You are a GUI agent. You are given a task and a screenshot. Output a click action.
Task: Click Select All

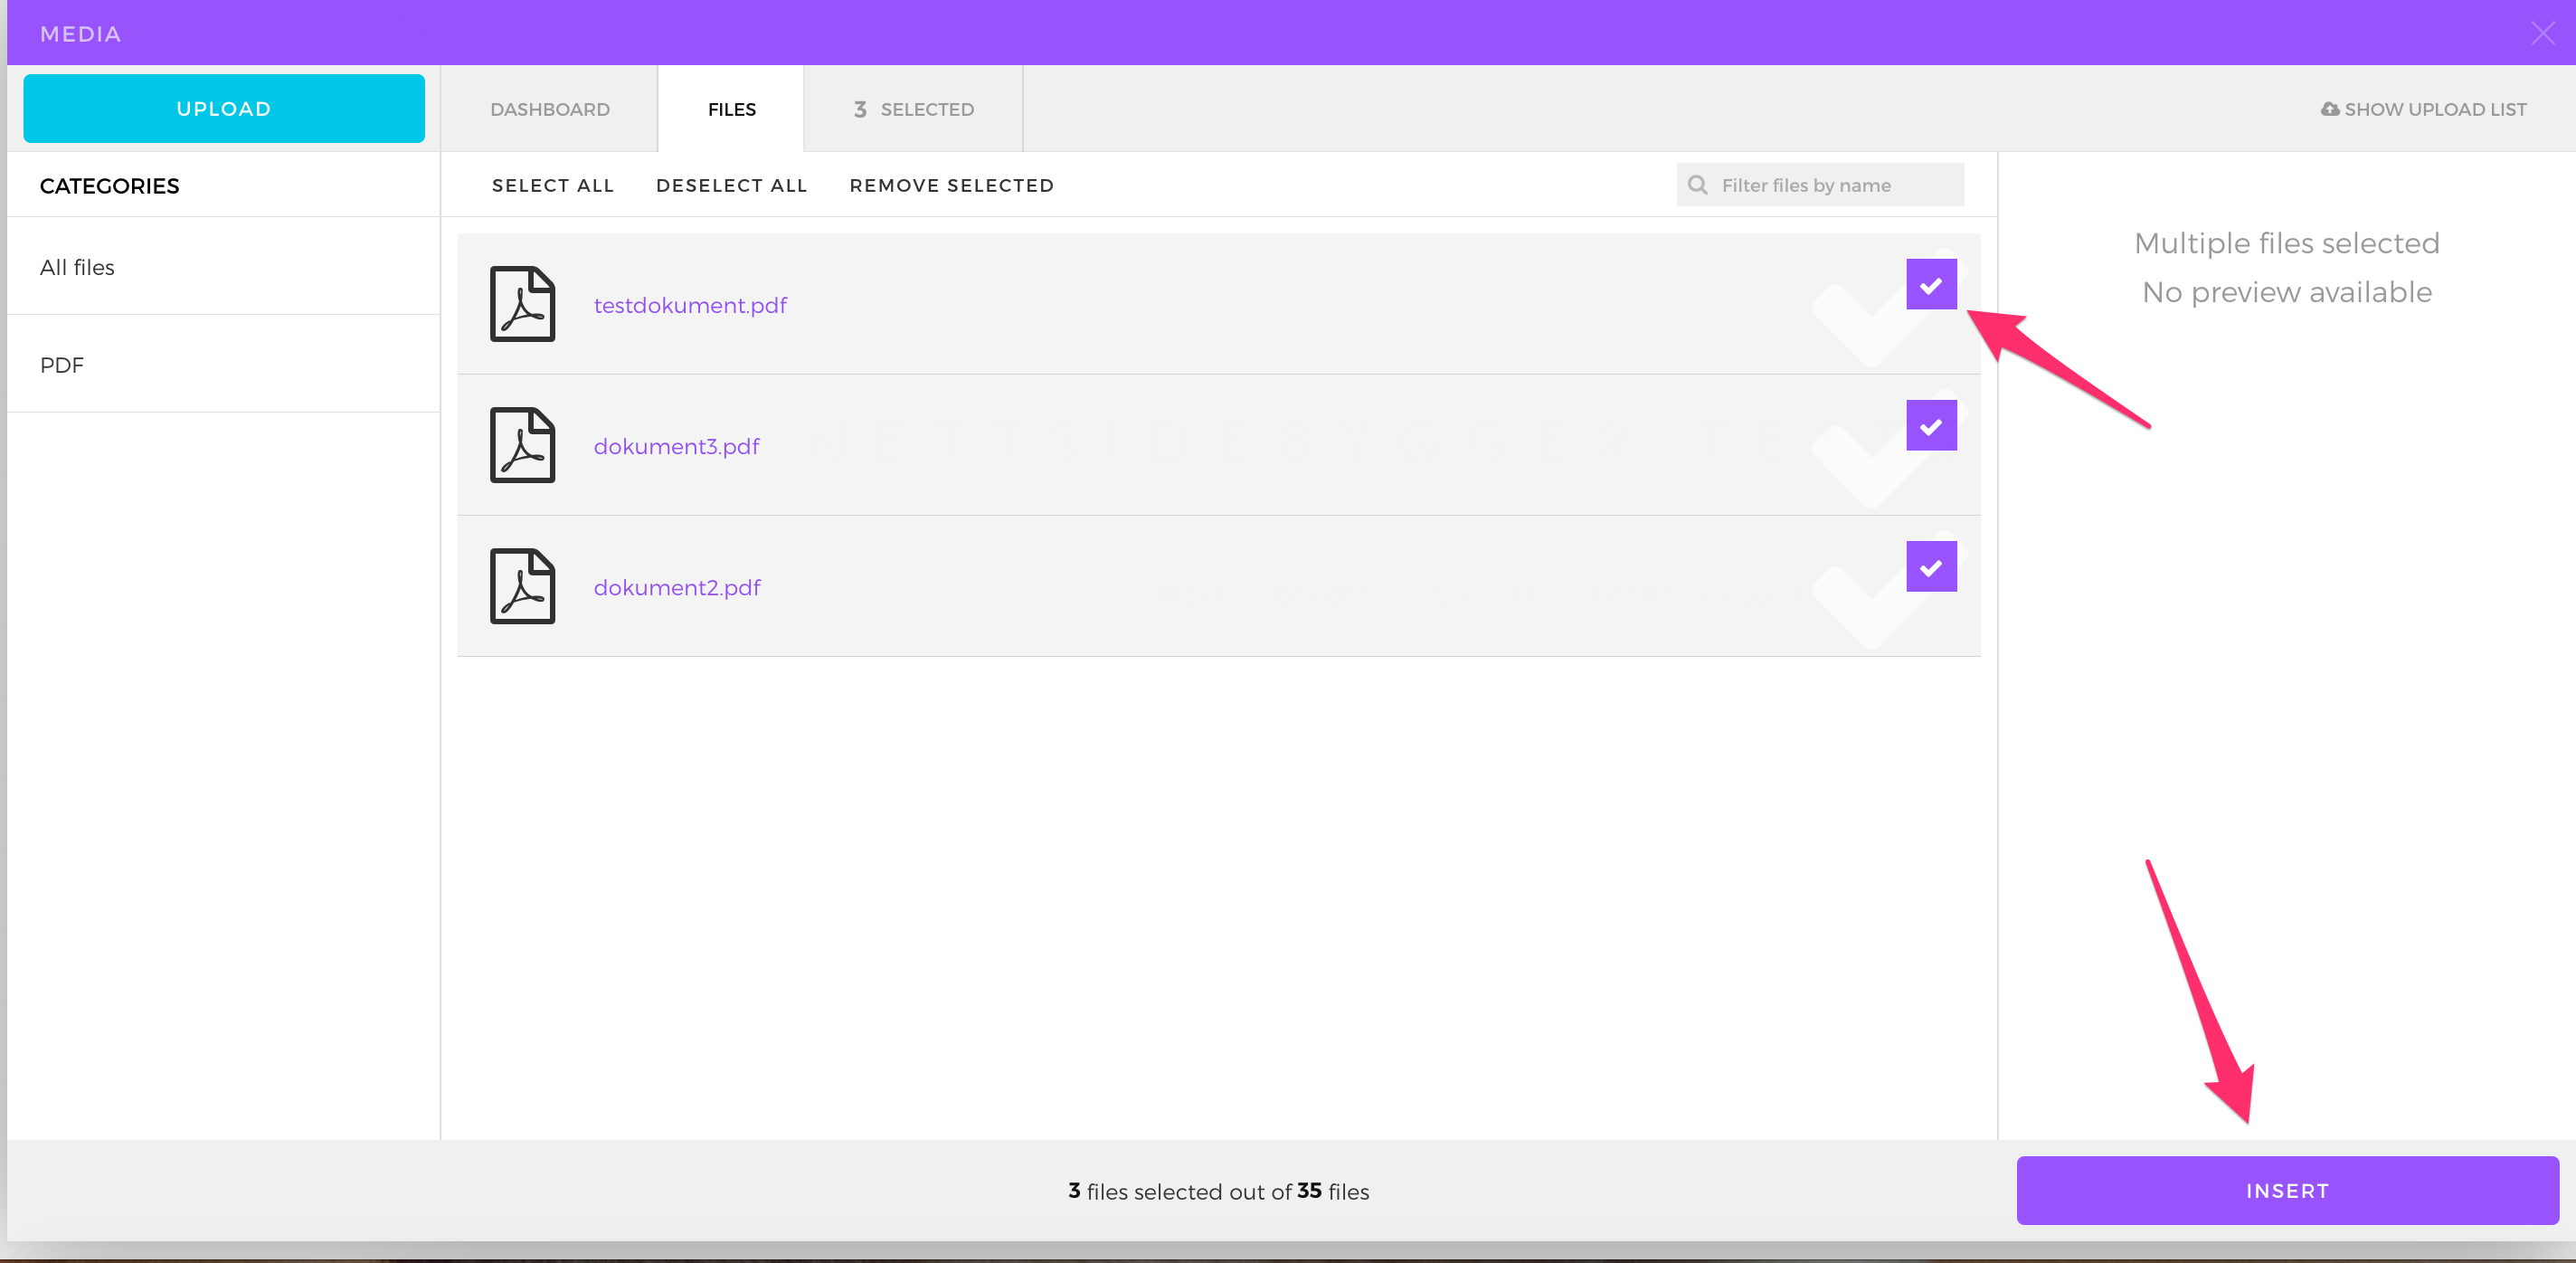pos(553,185)
